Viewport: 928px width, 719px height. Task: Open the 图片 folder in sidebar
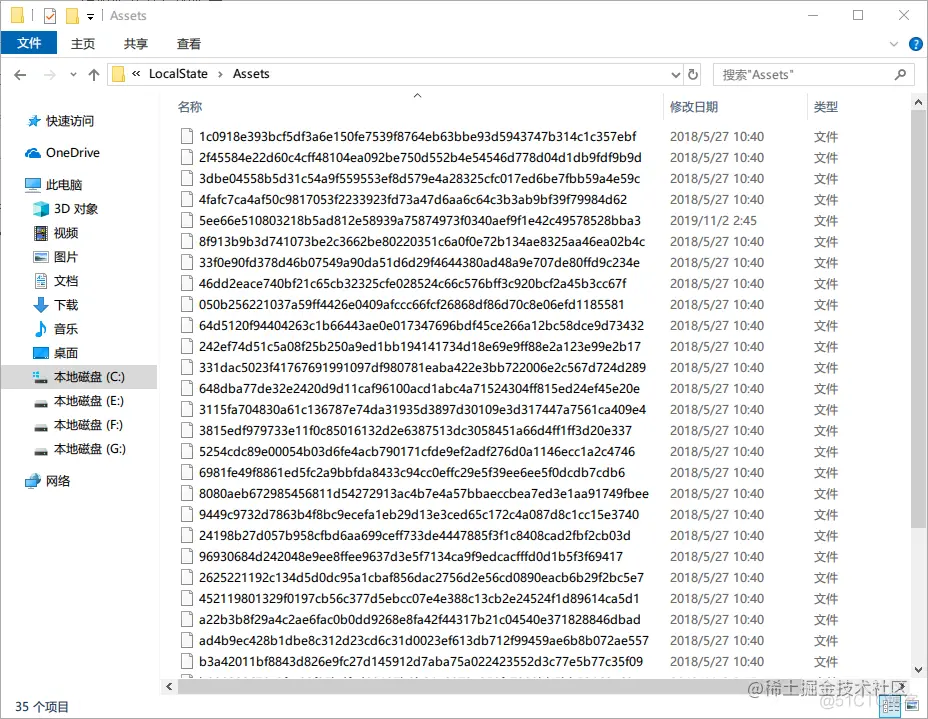55,257
